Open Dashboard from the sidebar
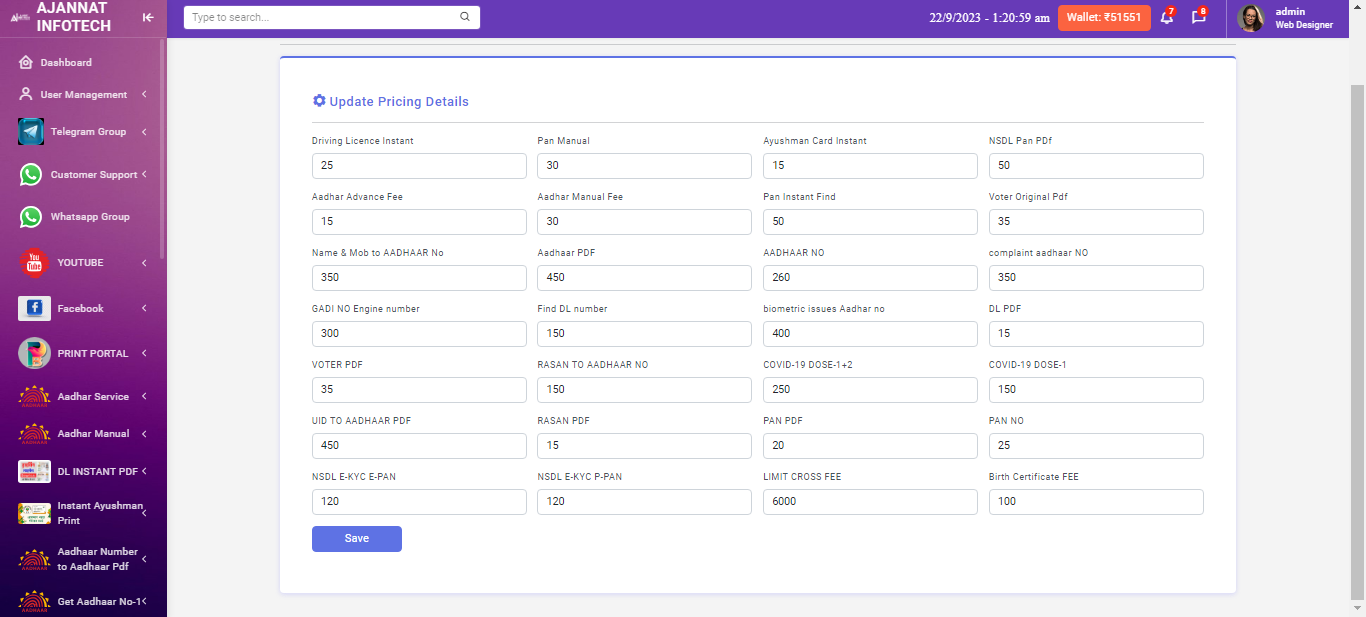Viewport: 1366px width, 617px height. (x=66, y=63)
